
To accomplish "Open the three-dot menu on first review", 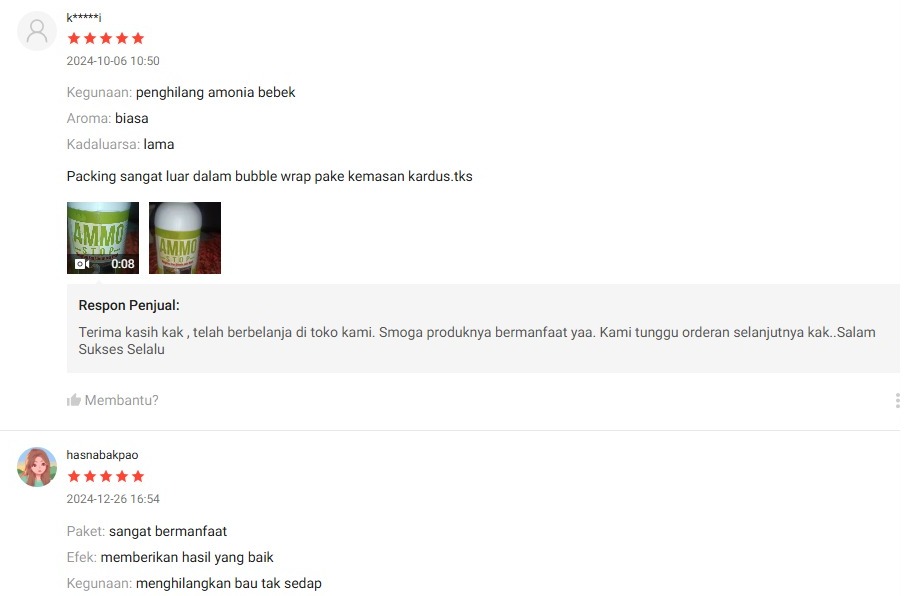I will (x=898, y=401).
